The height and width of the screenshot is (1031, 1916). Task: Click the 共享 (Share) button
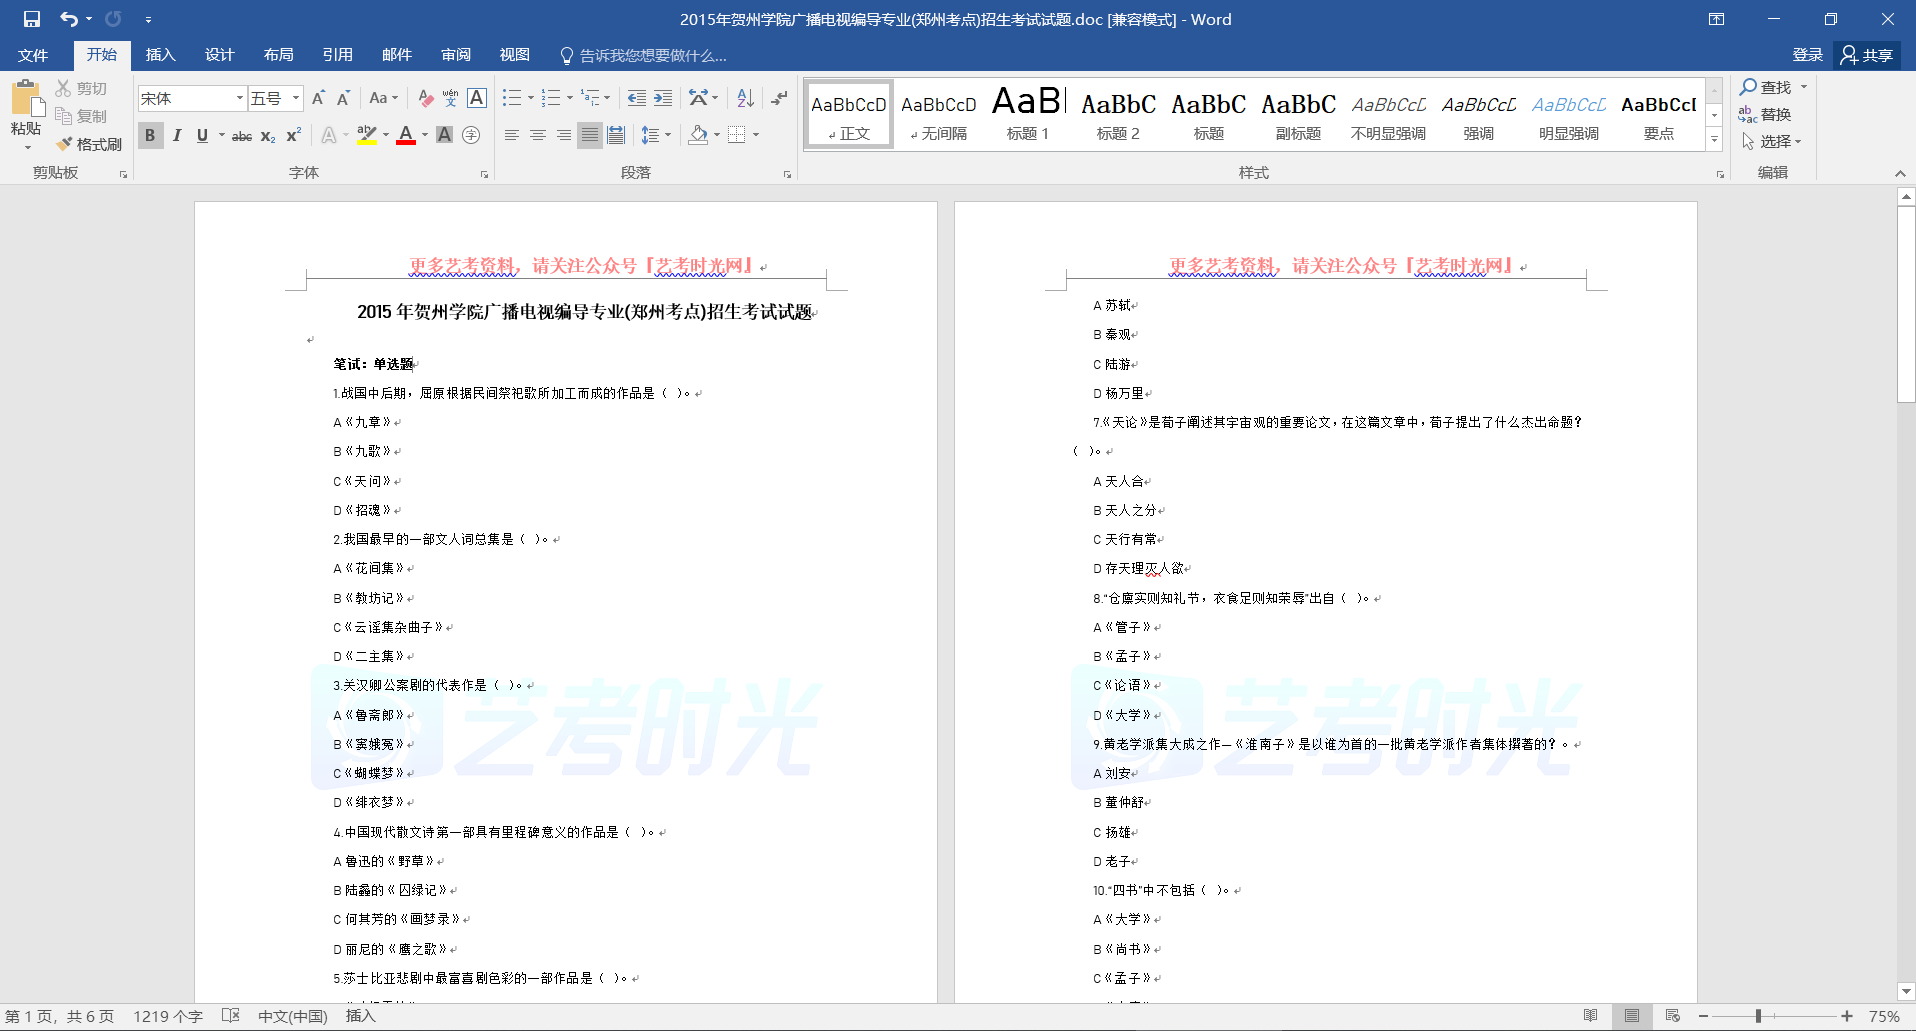pyautogui.click(x=1867, y=55)
